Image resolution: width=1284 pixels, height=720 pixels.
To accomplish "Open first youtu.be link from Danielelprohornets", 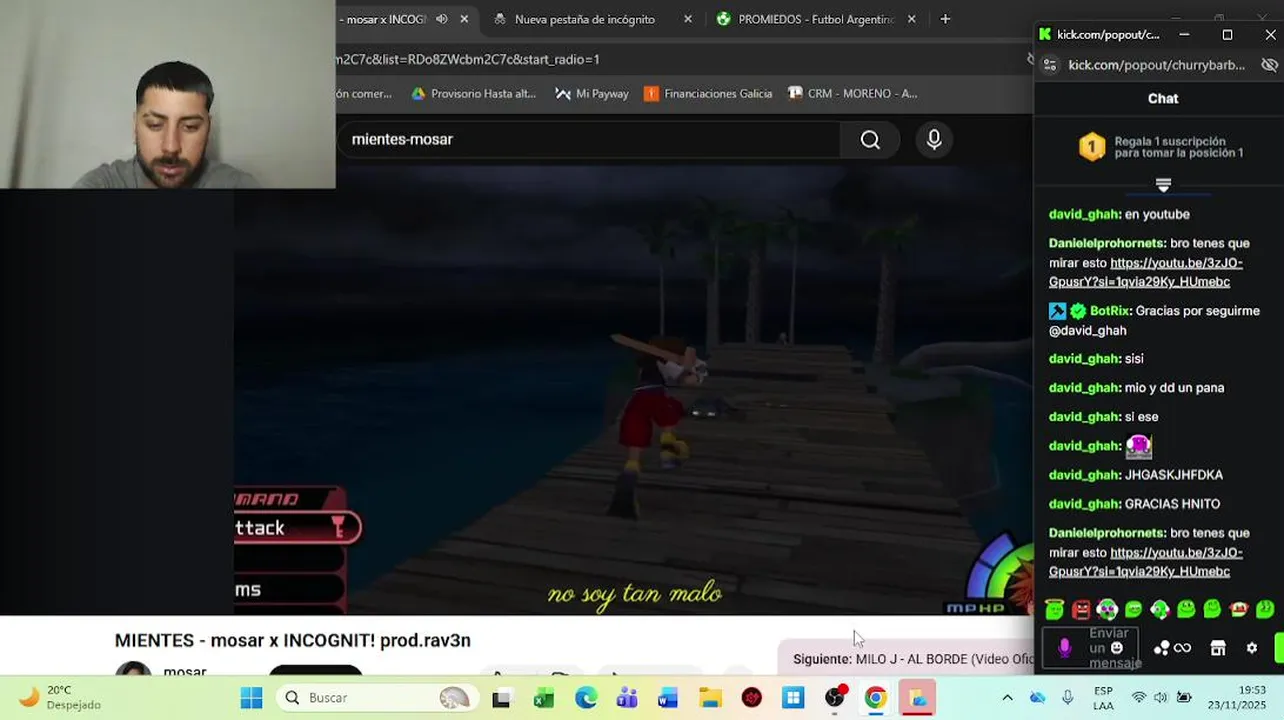I will 1146,272.
